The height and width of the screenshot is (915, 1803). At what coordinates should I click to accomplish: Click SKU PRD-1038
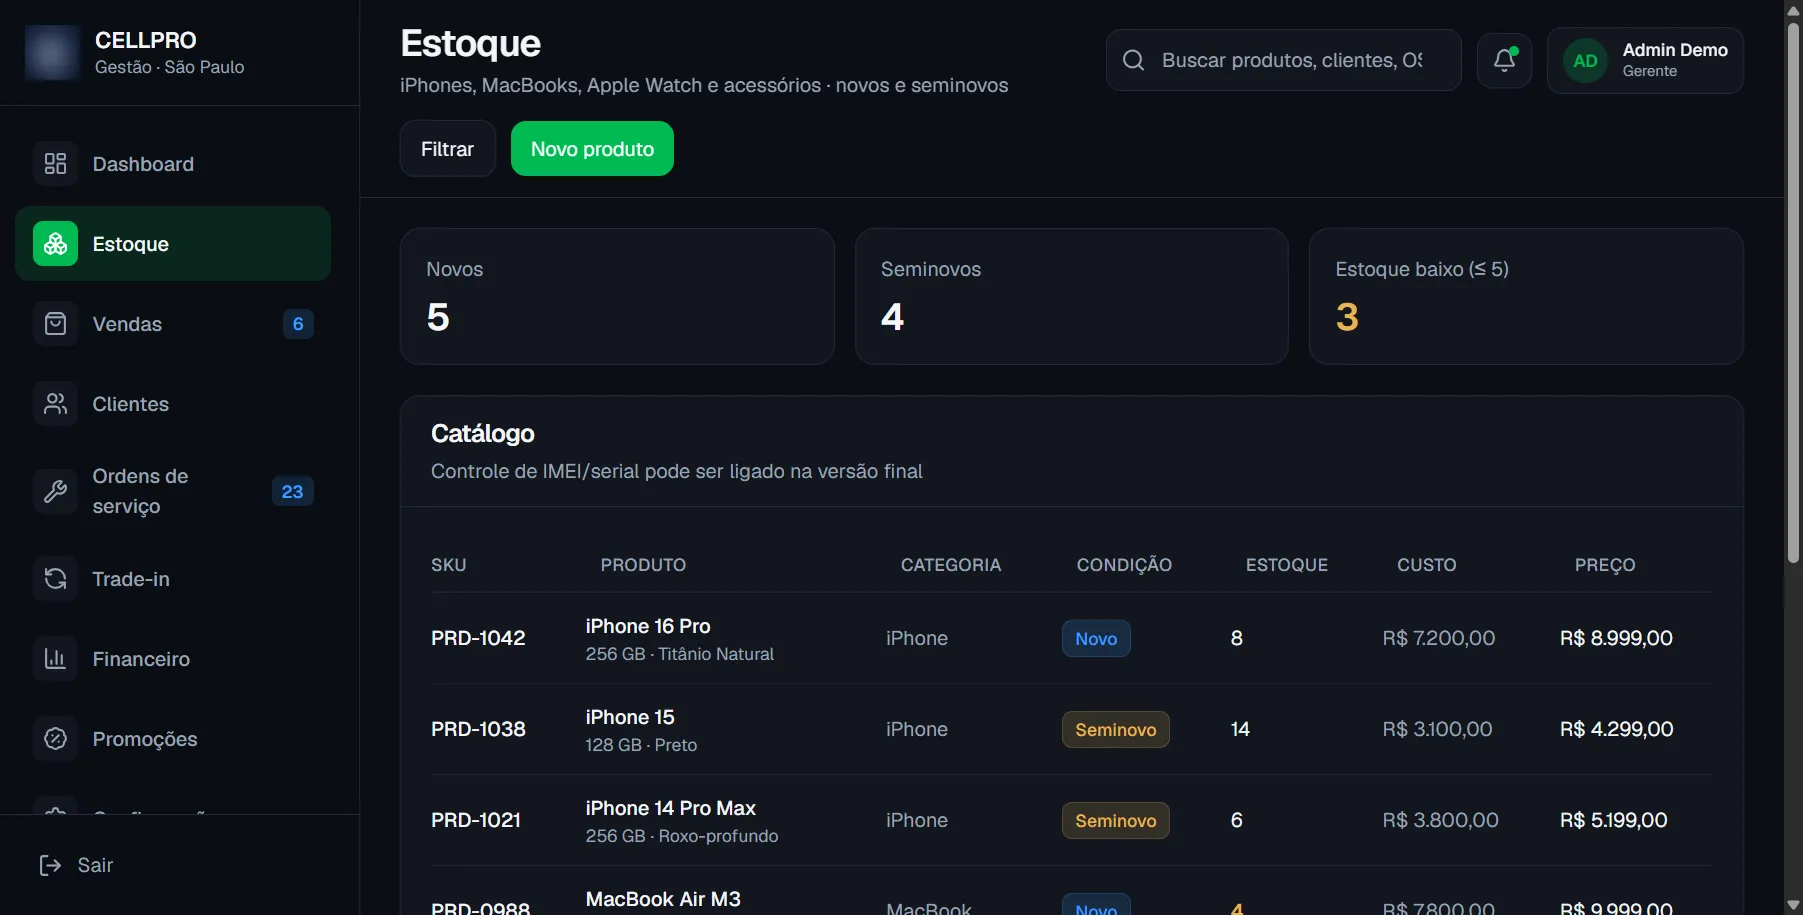(478, 729)
